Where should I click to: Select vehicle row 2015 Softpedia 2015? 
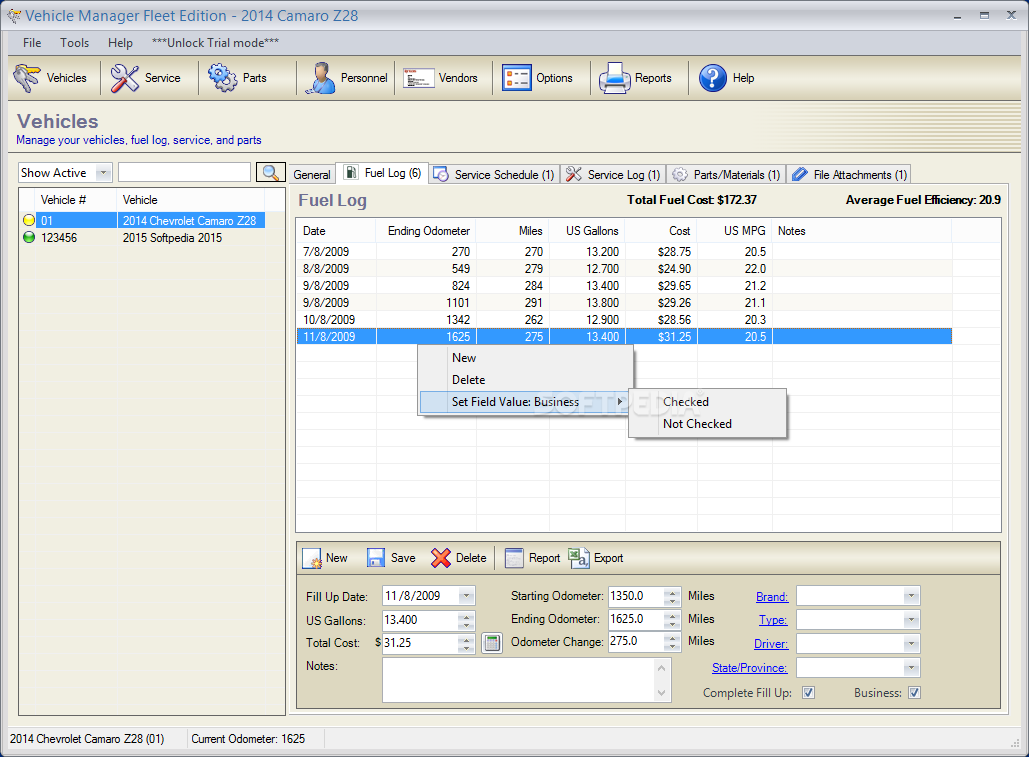pyautogui.click(x=152, y=237)
